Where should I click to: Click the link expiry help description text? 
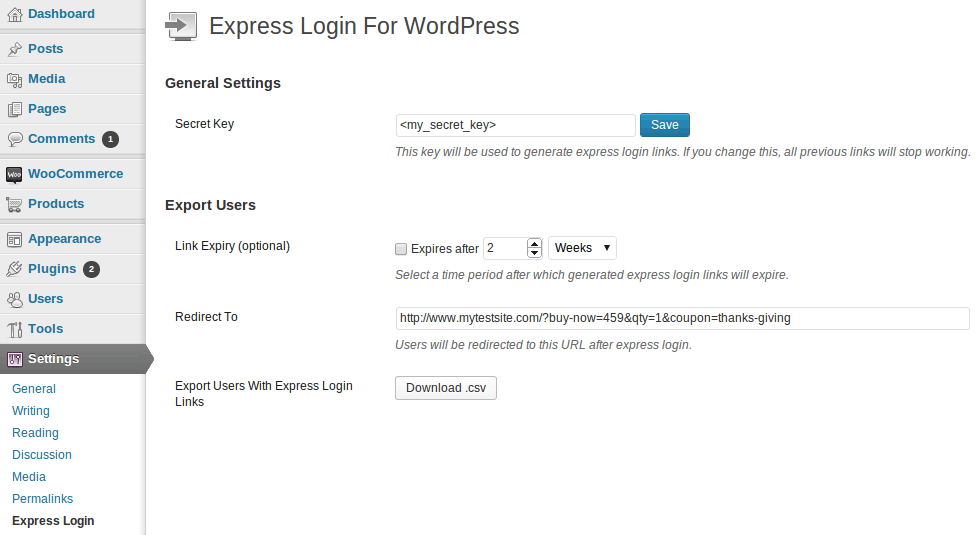(x=592, y=275)
